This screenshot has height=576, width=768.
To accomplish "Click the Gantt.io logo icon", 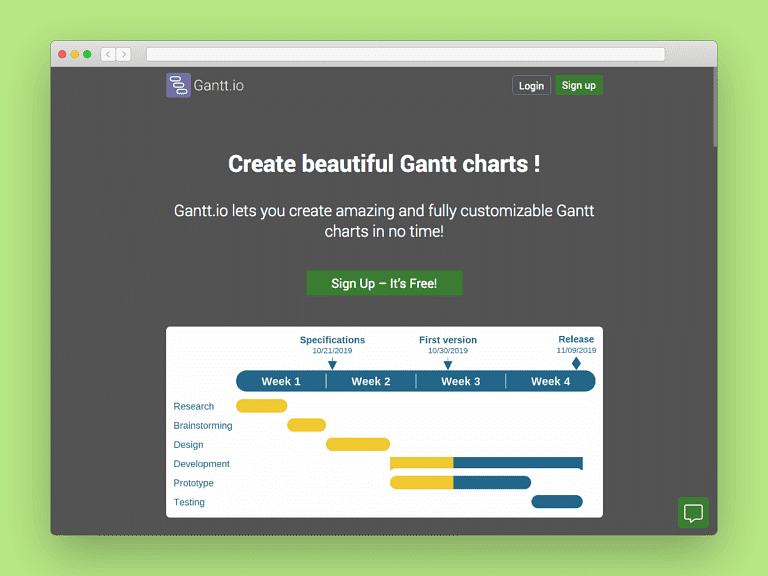I will pyautogui.click(x=178, y=85).
